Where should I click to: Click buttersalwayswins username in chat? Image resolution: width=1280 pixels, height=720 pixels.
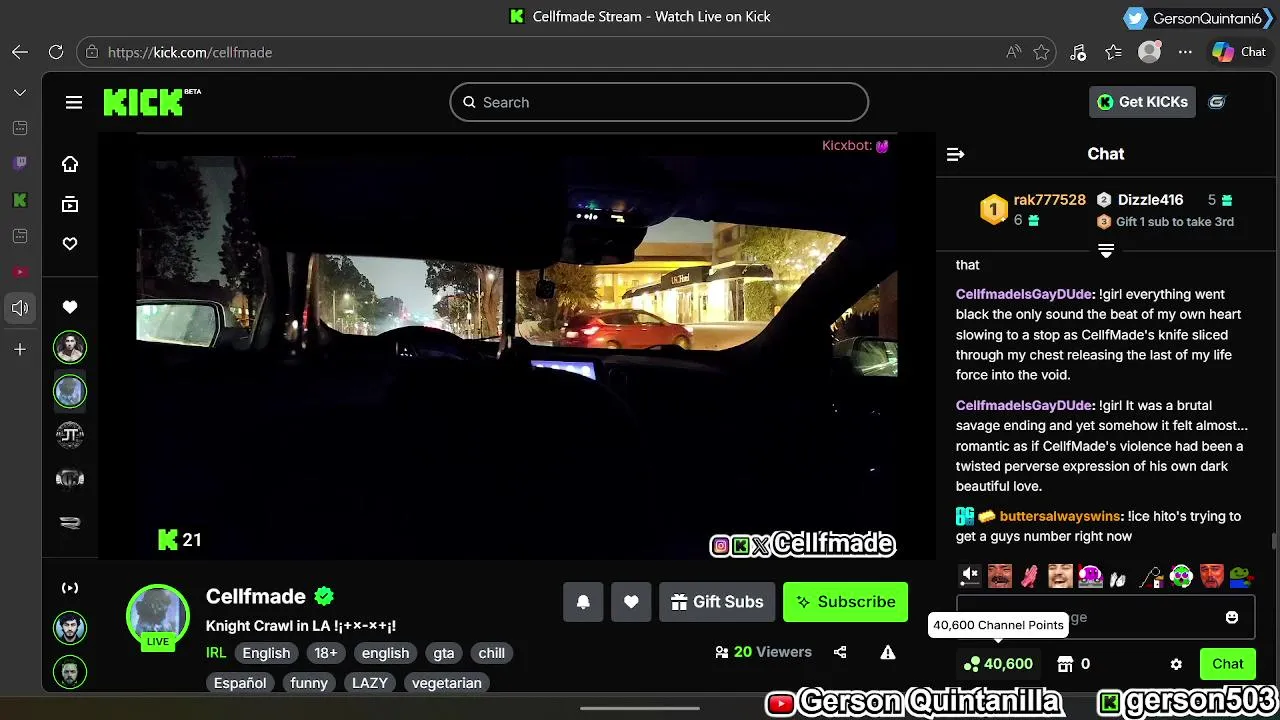point(1060,516)
